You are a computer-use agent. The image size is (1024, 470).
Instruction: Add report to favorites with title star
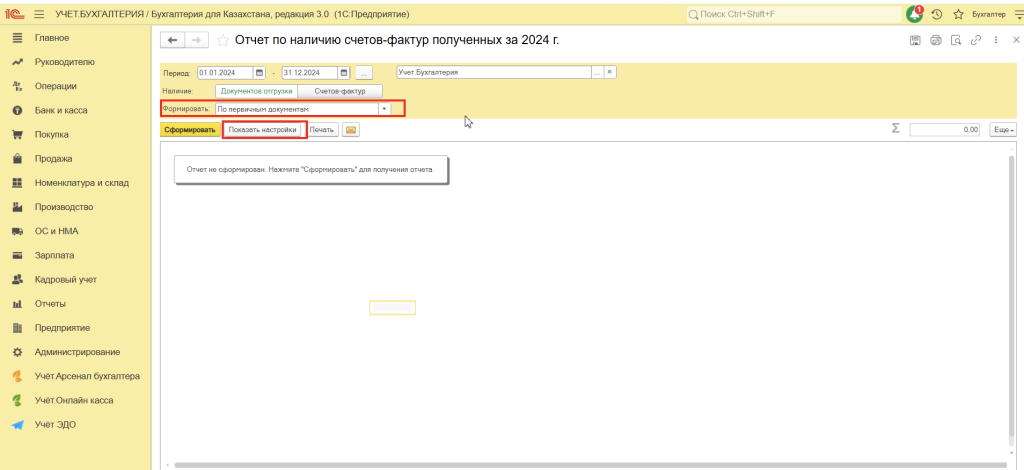tap(221, 40)
